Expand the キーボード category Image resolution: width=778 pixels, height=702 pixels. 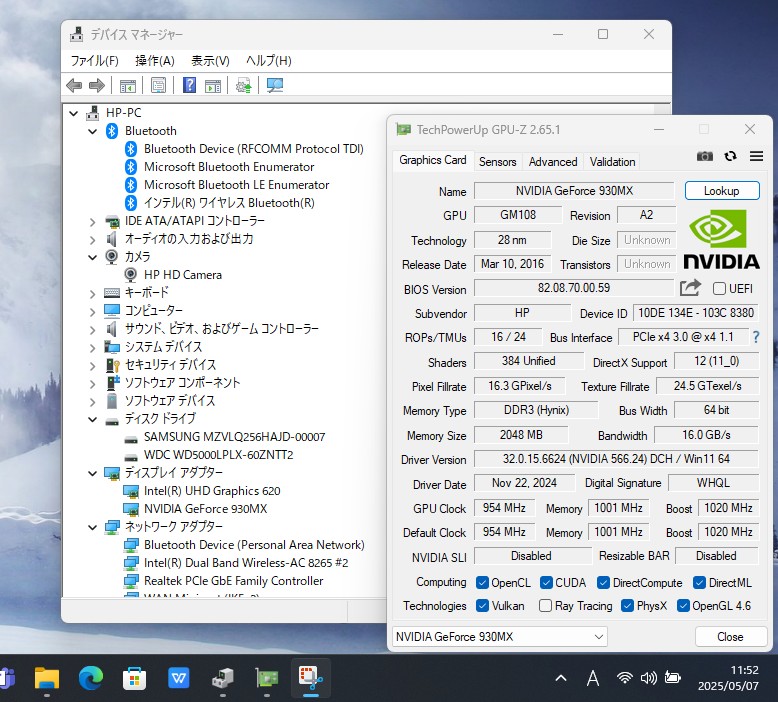[x=92, y=294]
